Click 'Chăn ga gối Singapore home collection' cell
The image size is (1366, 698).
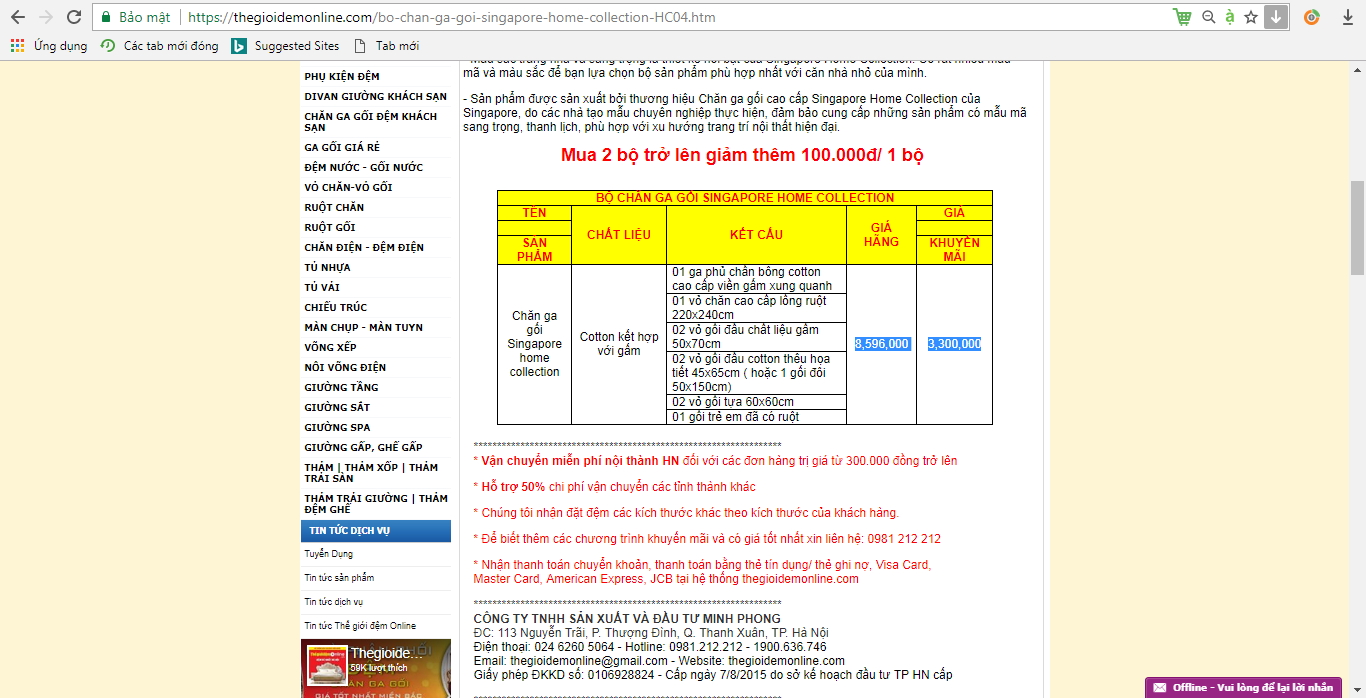point(535,344)
